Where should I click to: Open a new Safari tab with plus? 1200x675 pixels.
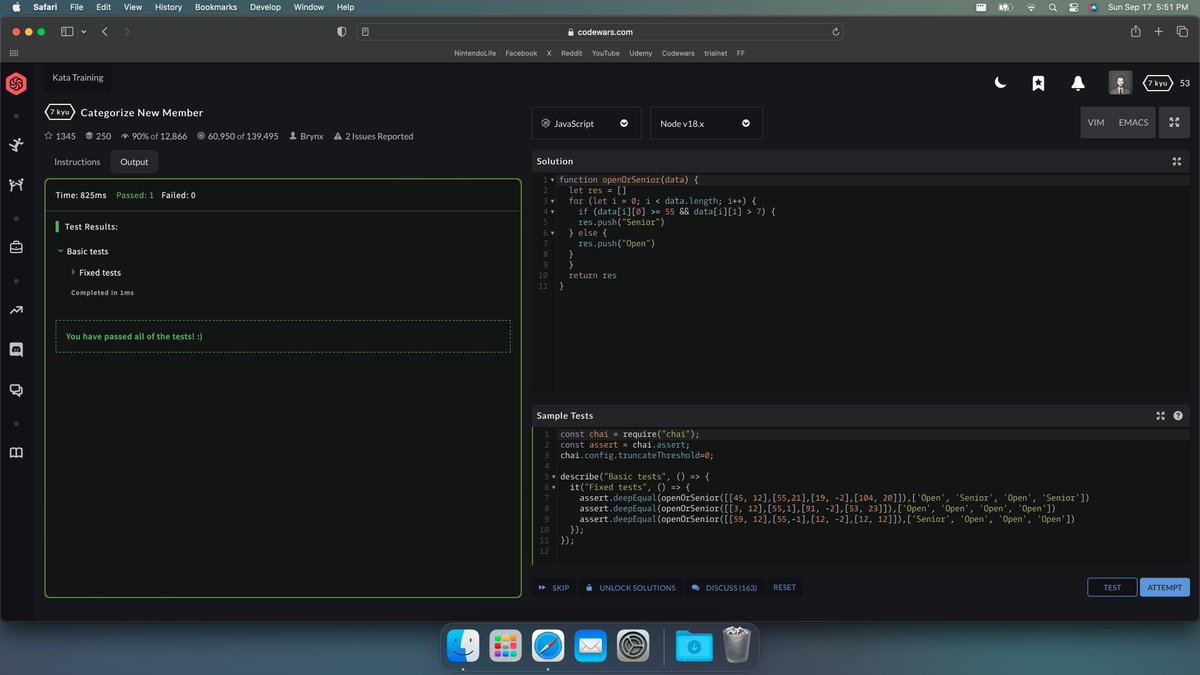point(1158,32)
